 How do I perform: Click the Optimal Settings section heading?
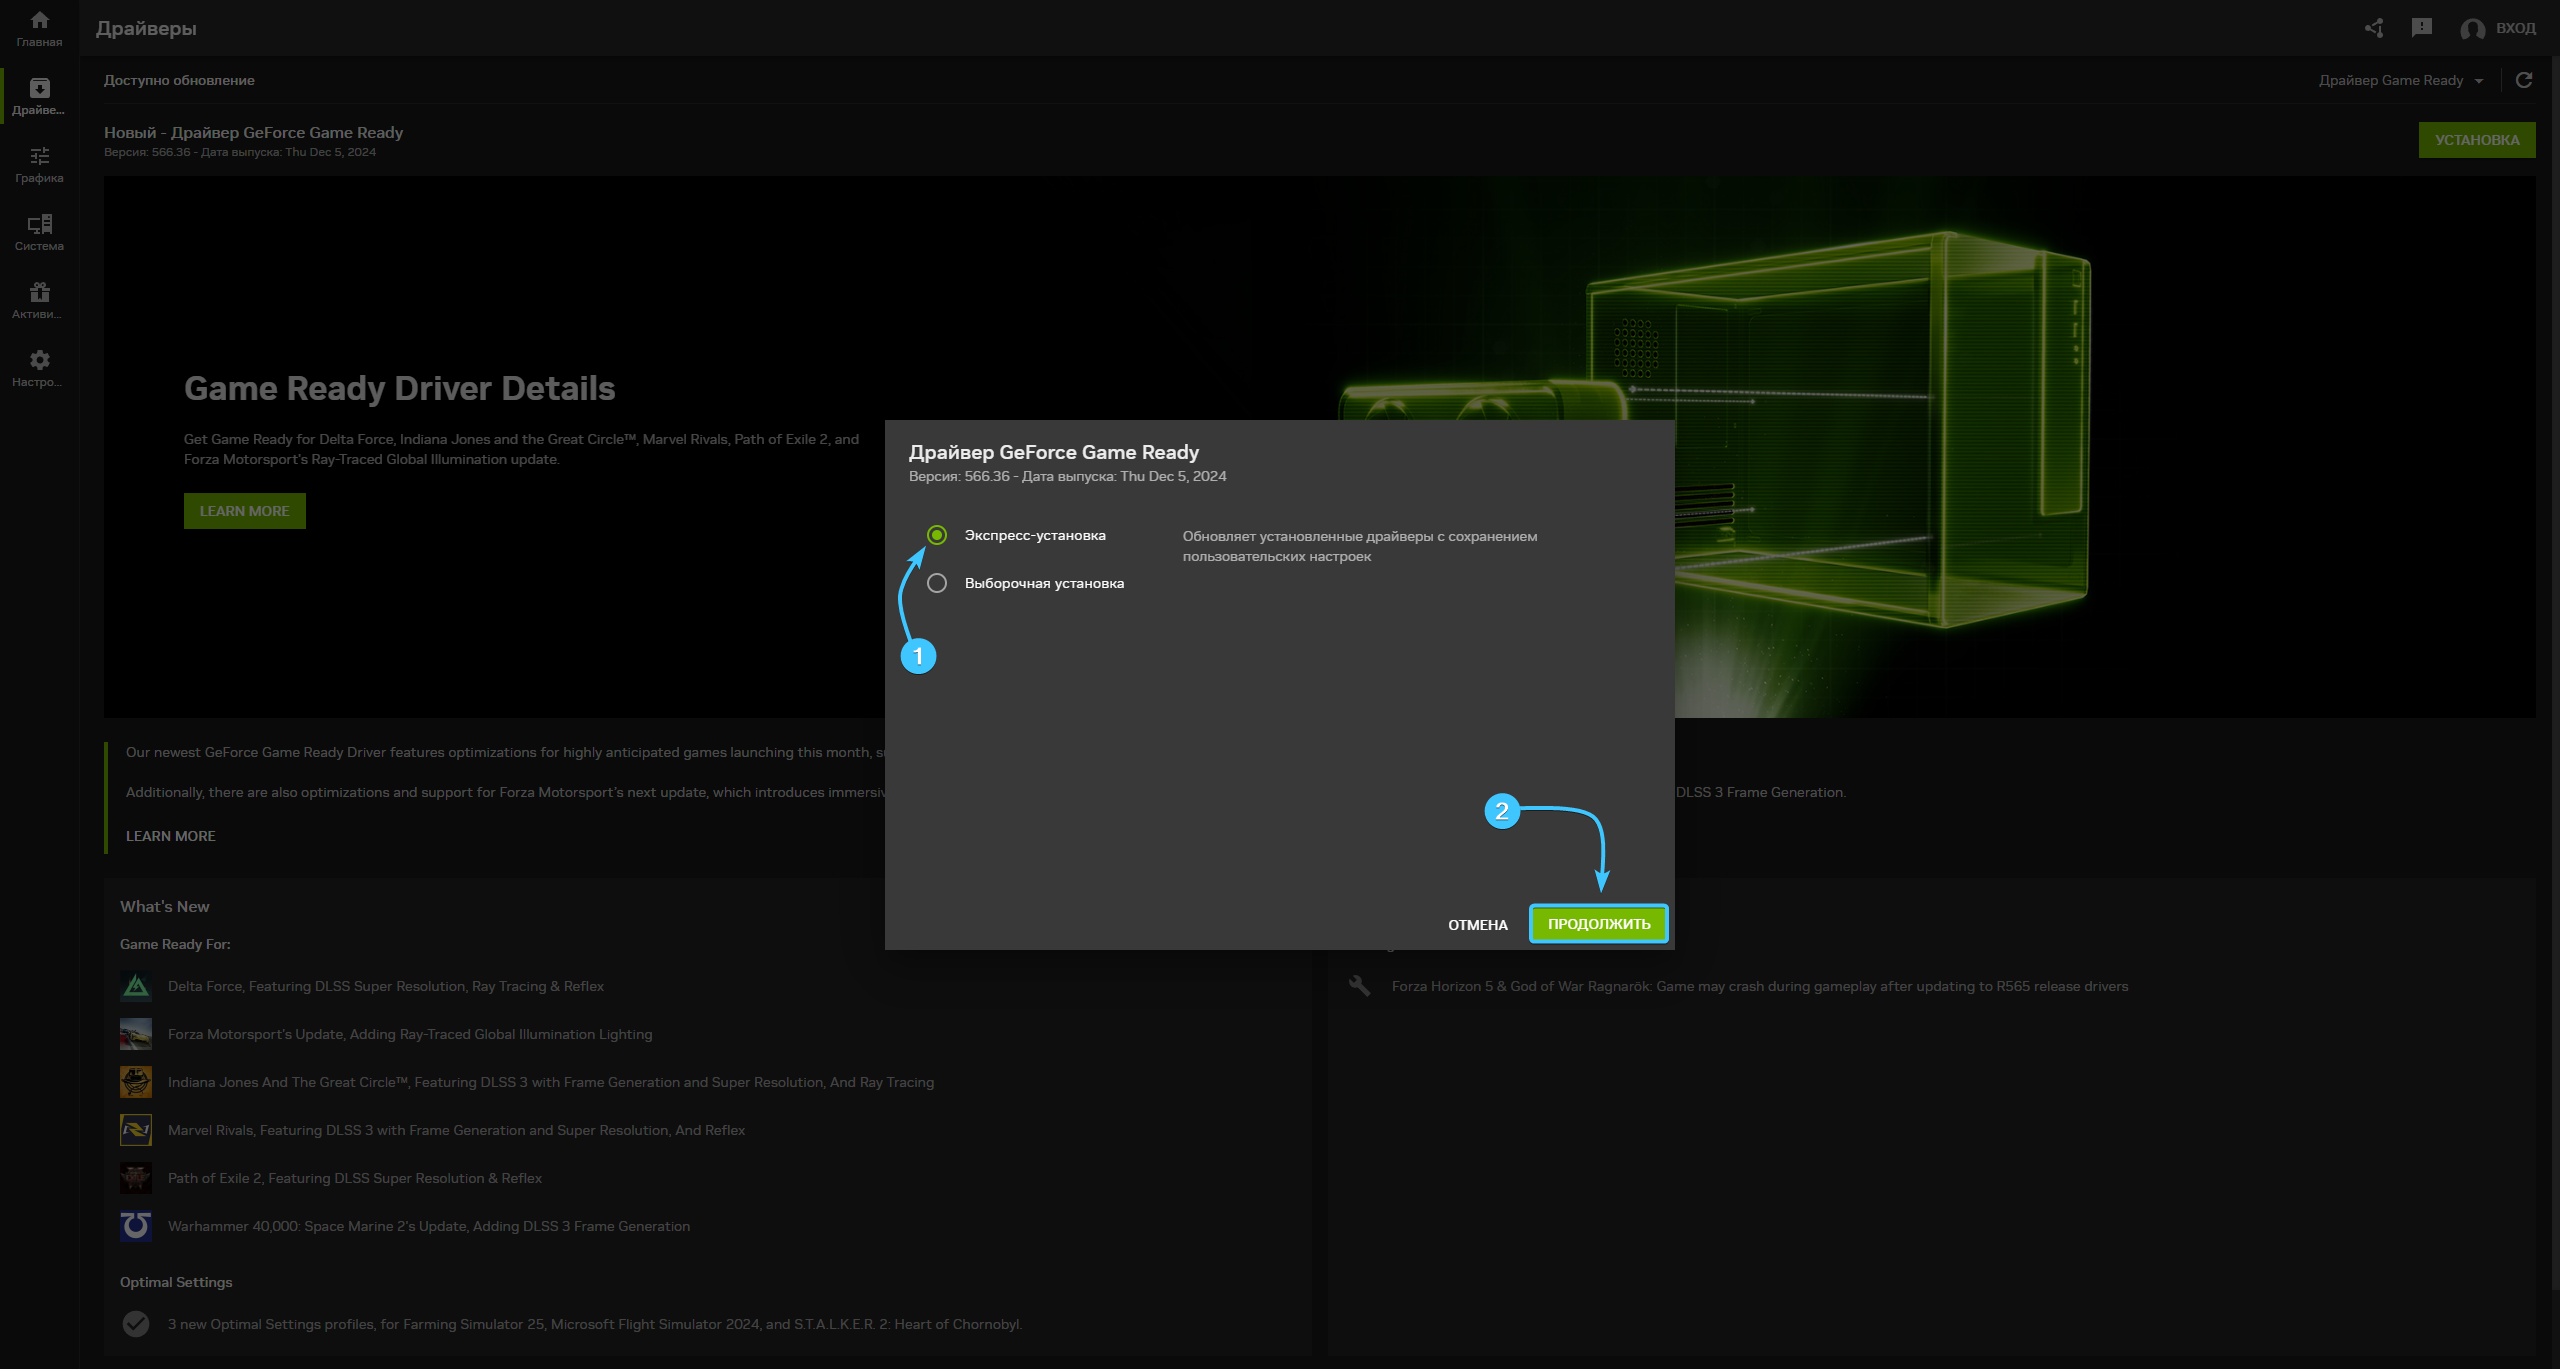coord(176,1282)
